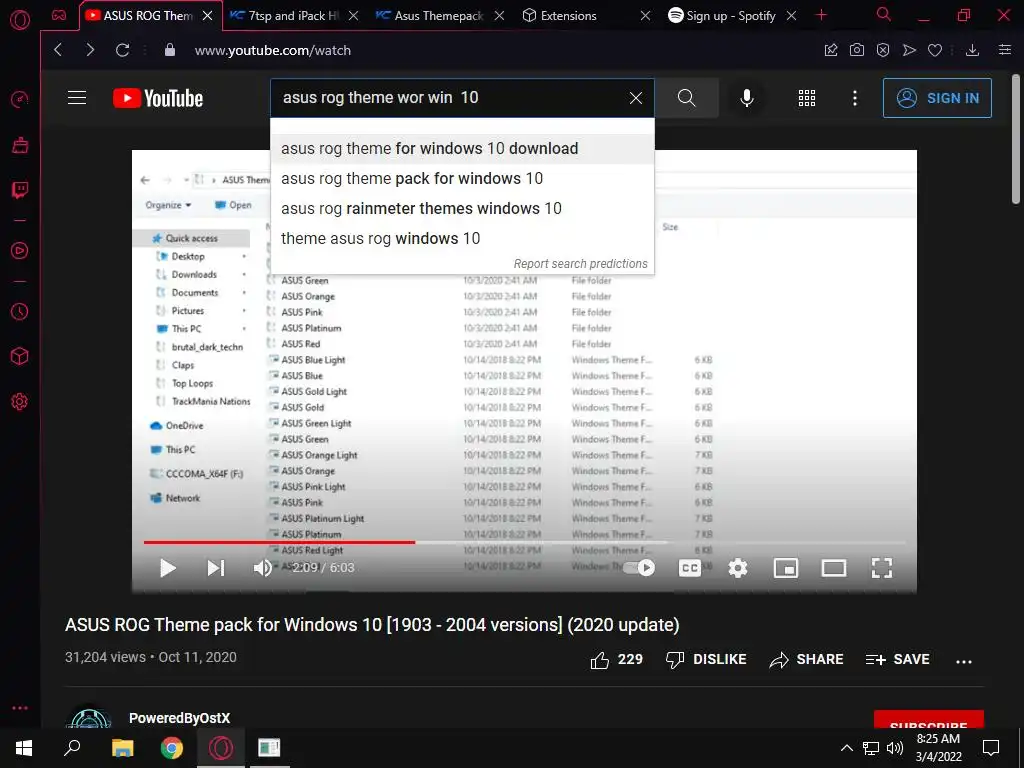Screen dimensions: 1024x768
Task: Click Report search predictions link
Action: (x=581, y=264)
